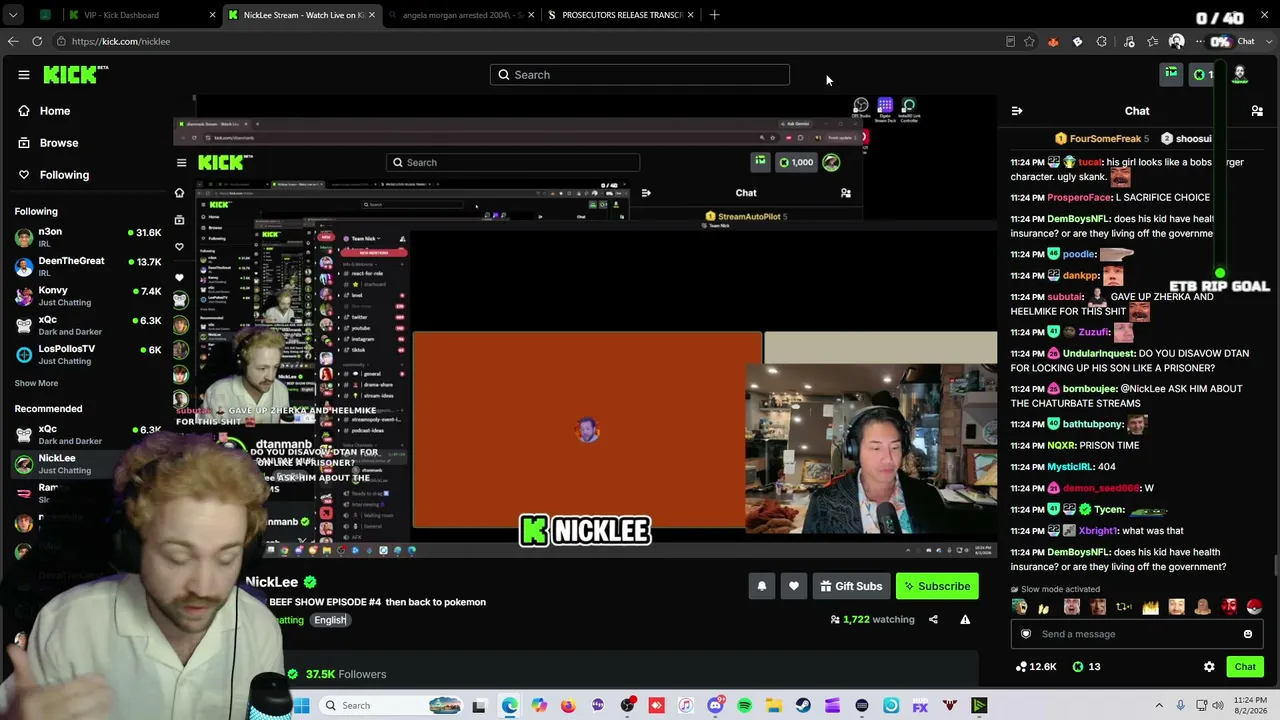Open Steam from the taskbar

coord(803,706)
